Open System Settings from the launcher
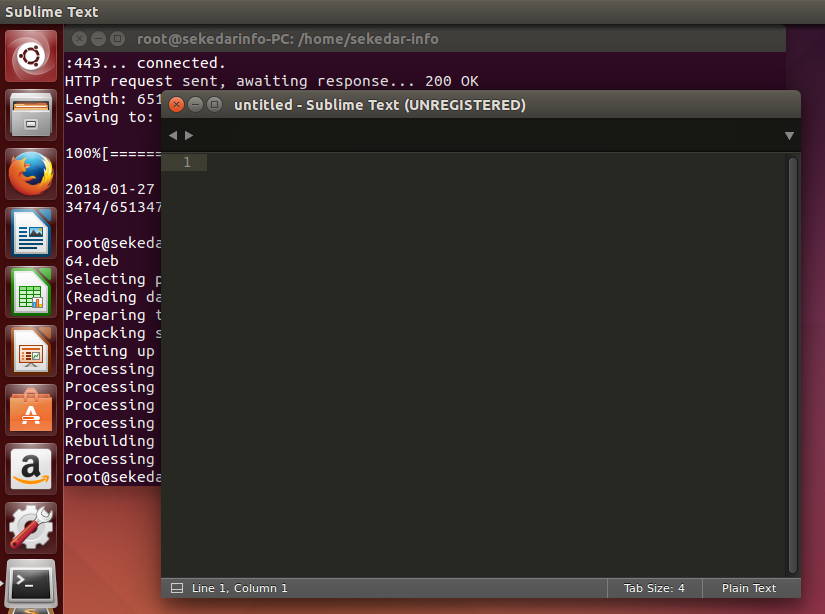The width and height of the screenshot is (825, 614). pos(30,527)
